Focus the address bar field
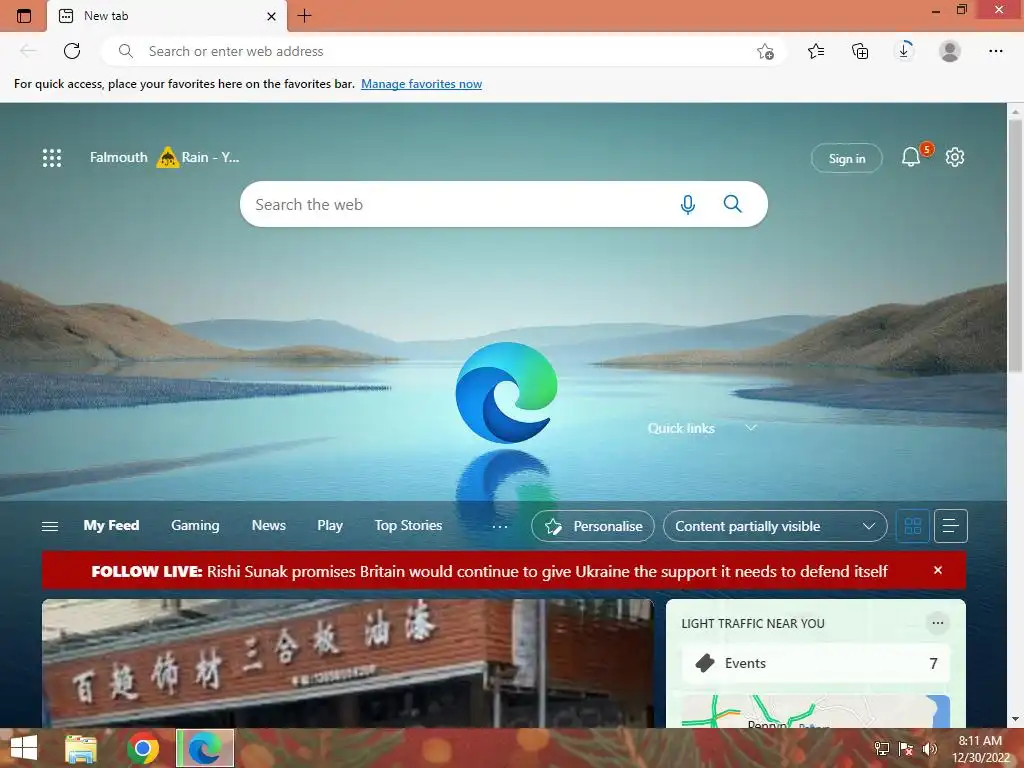This screenshot has height=768, width=1024. [x=444, y=51]
